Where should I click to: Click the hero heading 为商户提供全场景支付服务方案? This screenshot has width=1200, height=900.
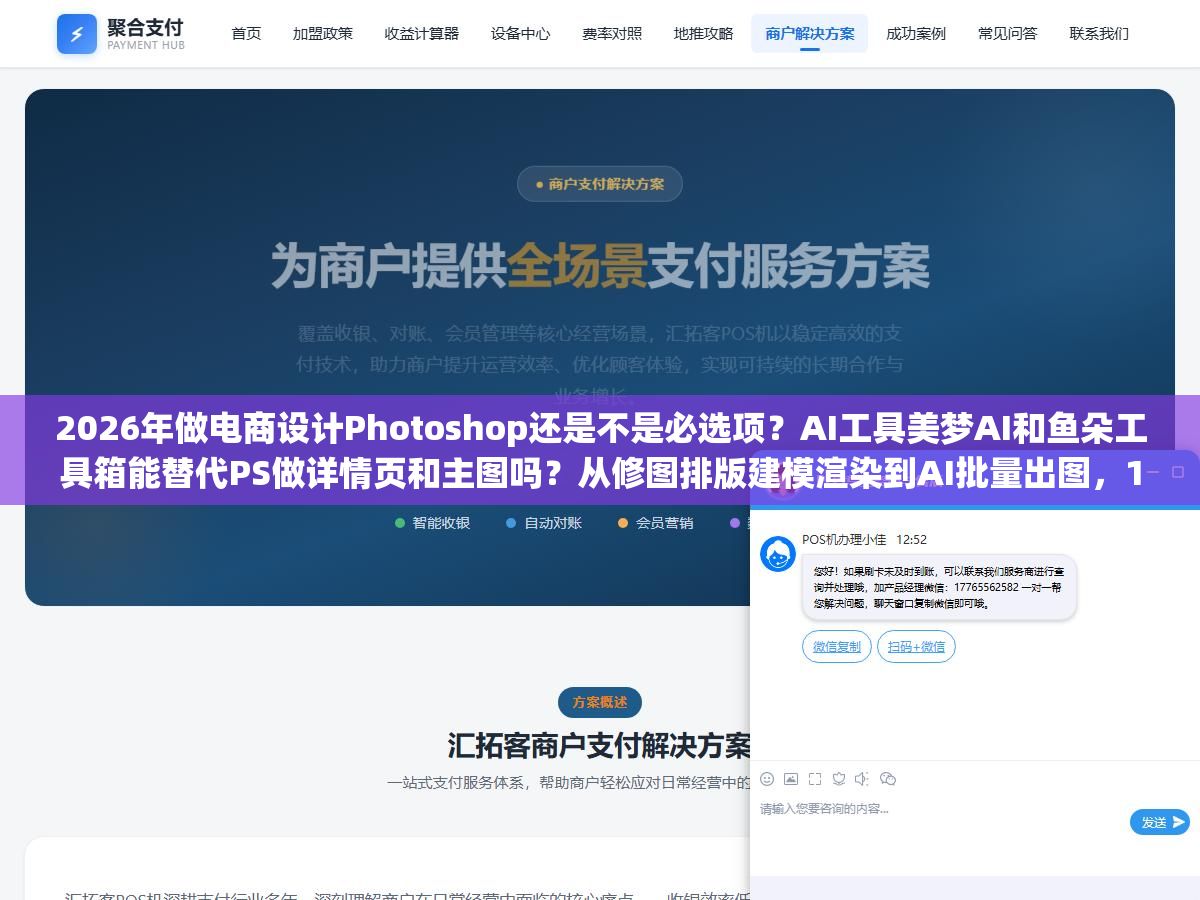point(600,266)
